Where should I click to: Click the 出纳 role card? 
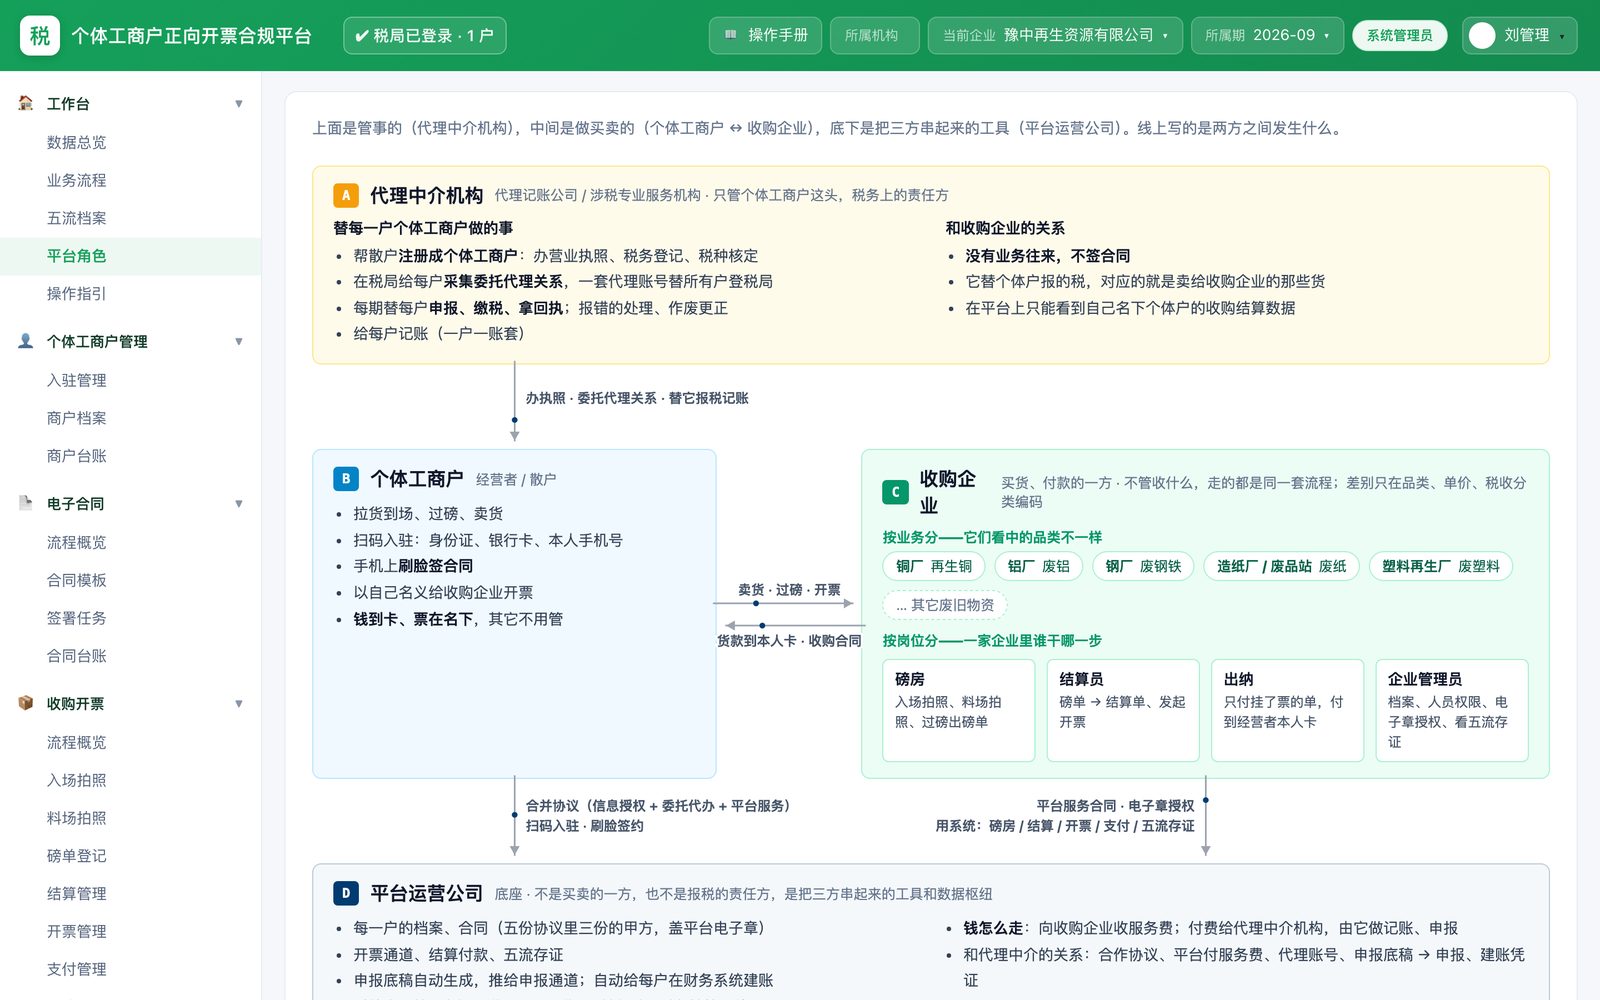tap(1287, 710)
